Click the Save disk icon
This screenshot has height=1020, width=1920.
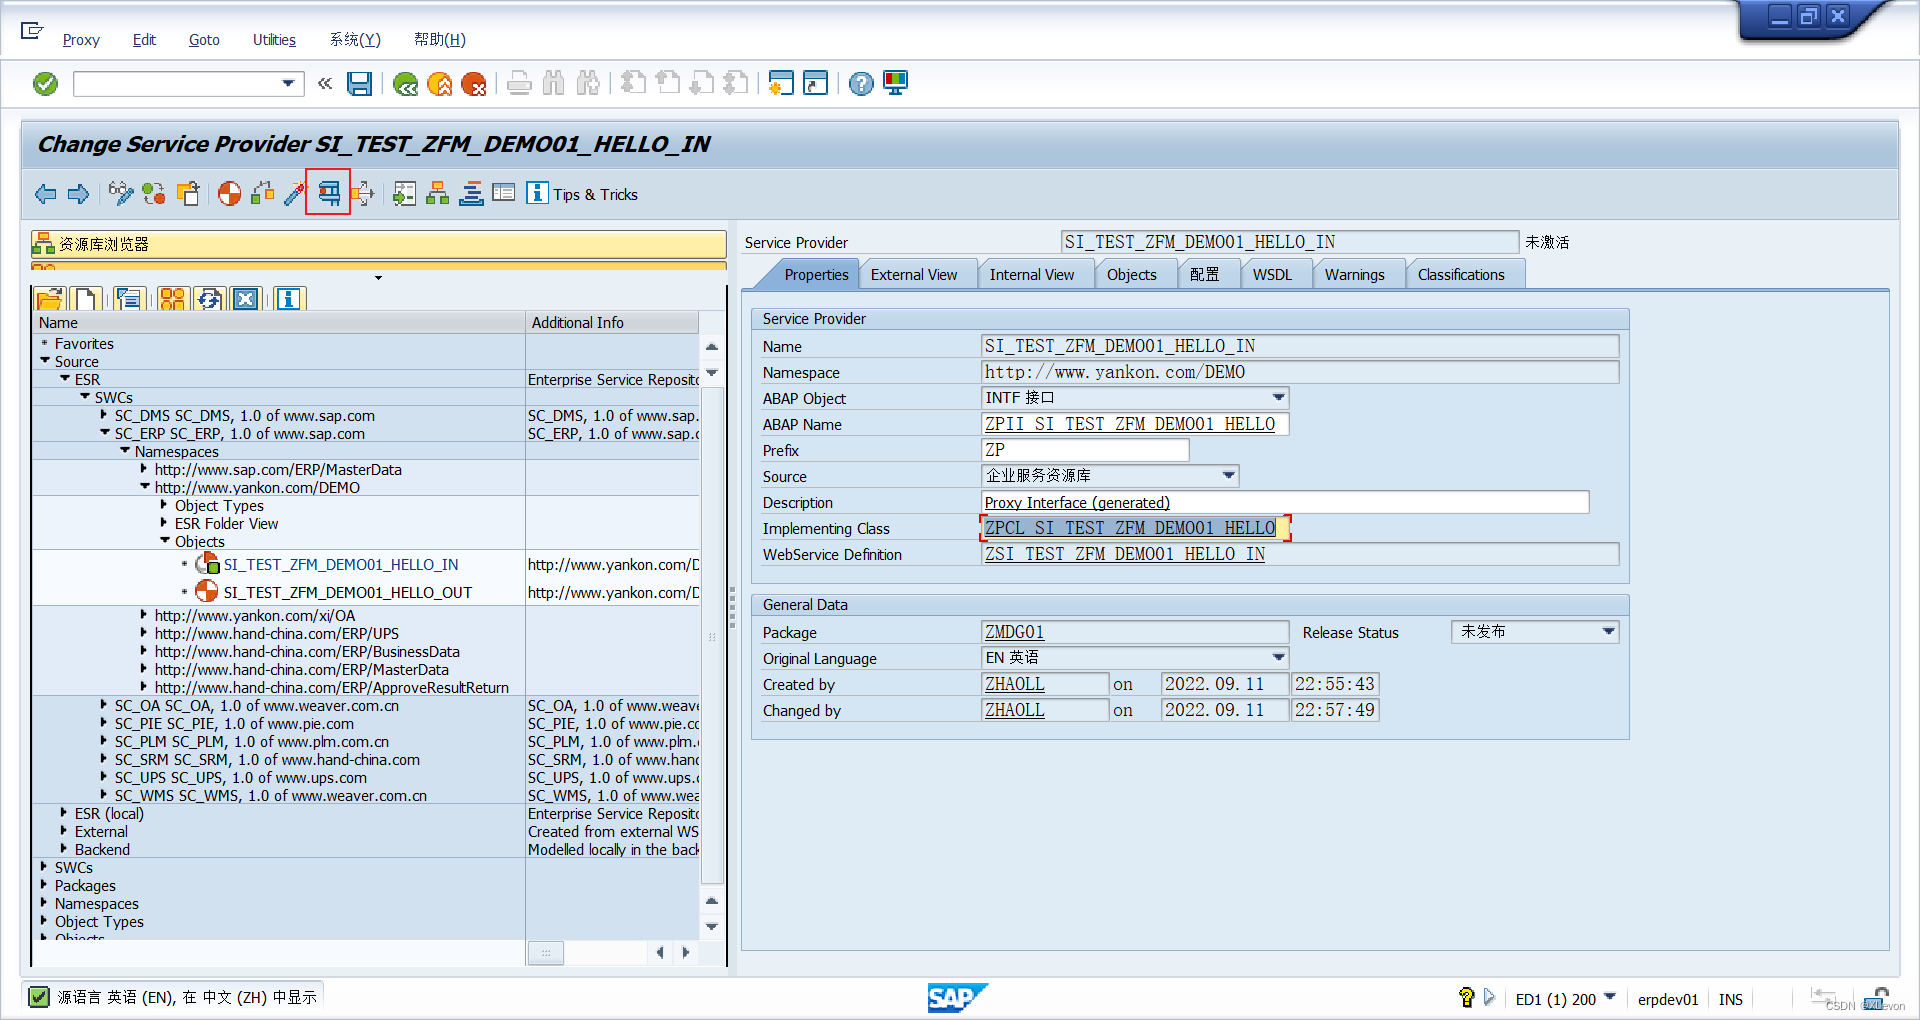point(359,84)
